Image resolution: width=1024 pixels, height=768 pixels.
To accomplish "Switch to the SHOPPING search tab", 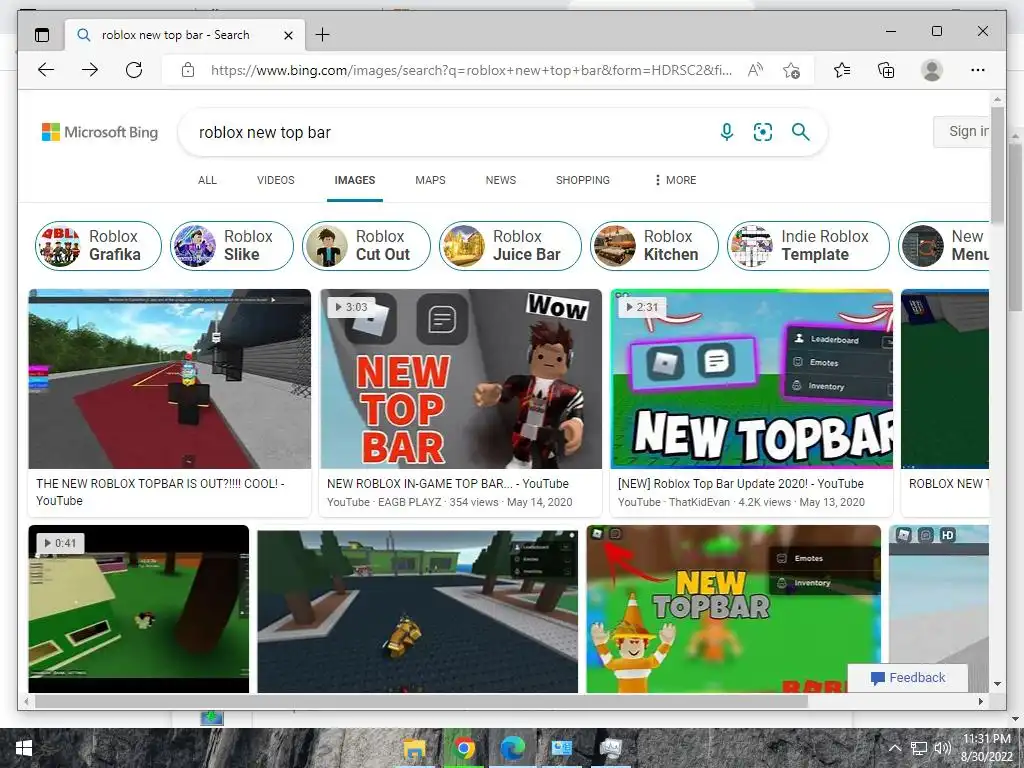I will tap(583, 180).
